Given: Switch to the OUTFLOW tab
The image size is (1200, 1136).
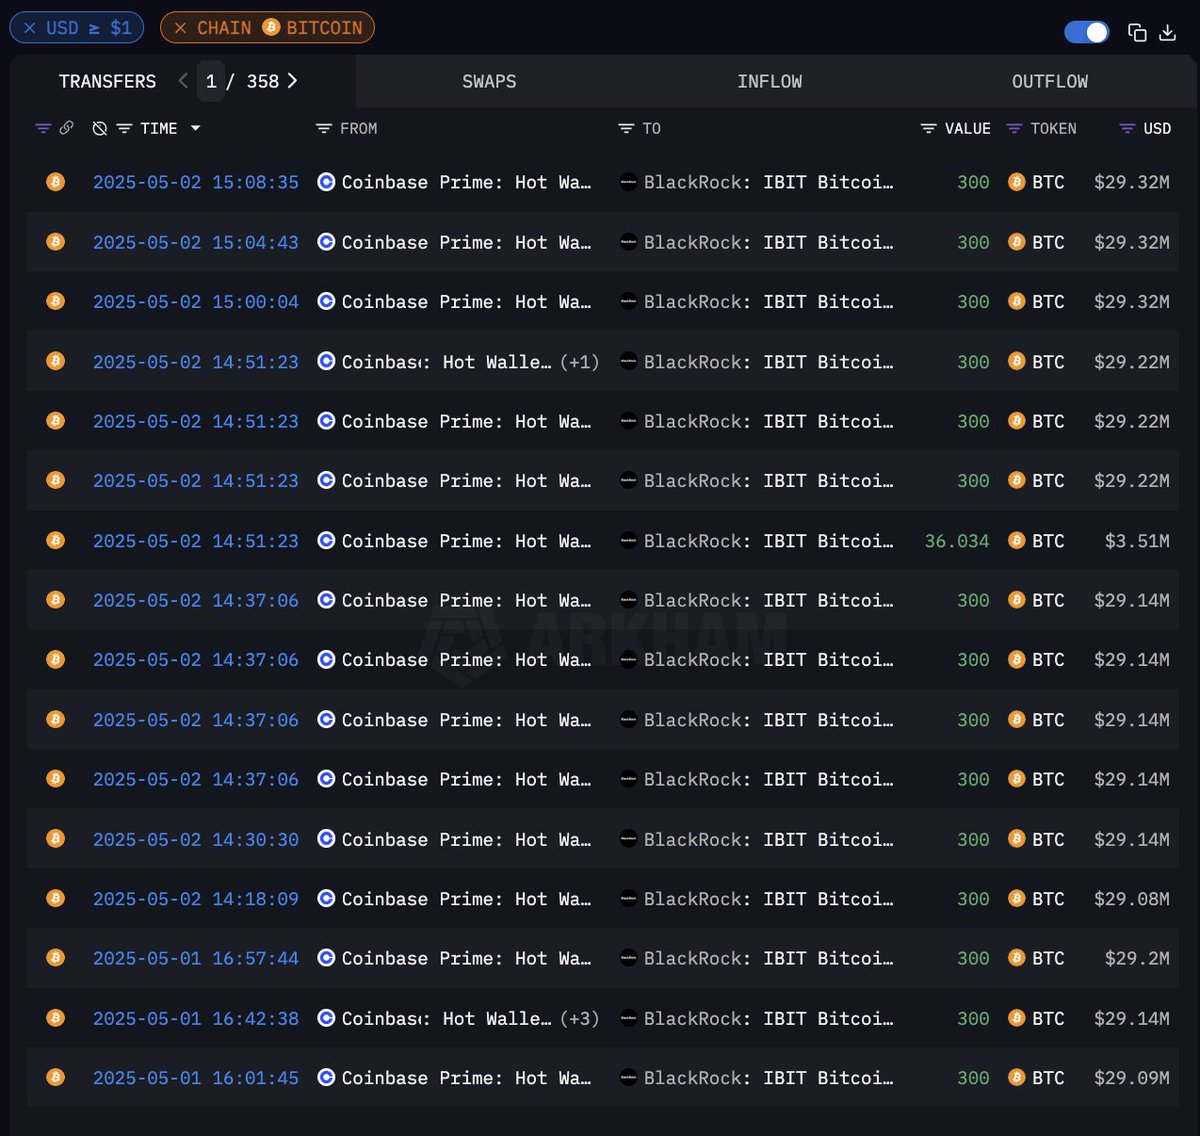Looking at the screenshot, I should coord(1050,81).
